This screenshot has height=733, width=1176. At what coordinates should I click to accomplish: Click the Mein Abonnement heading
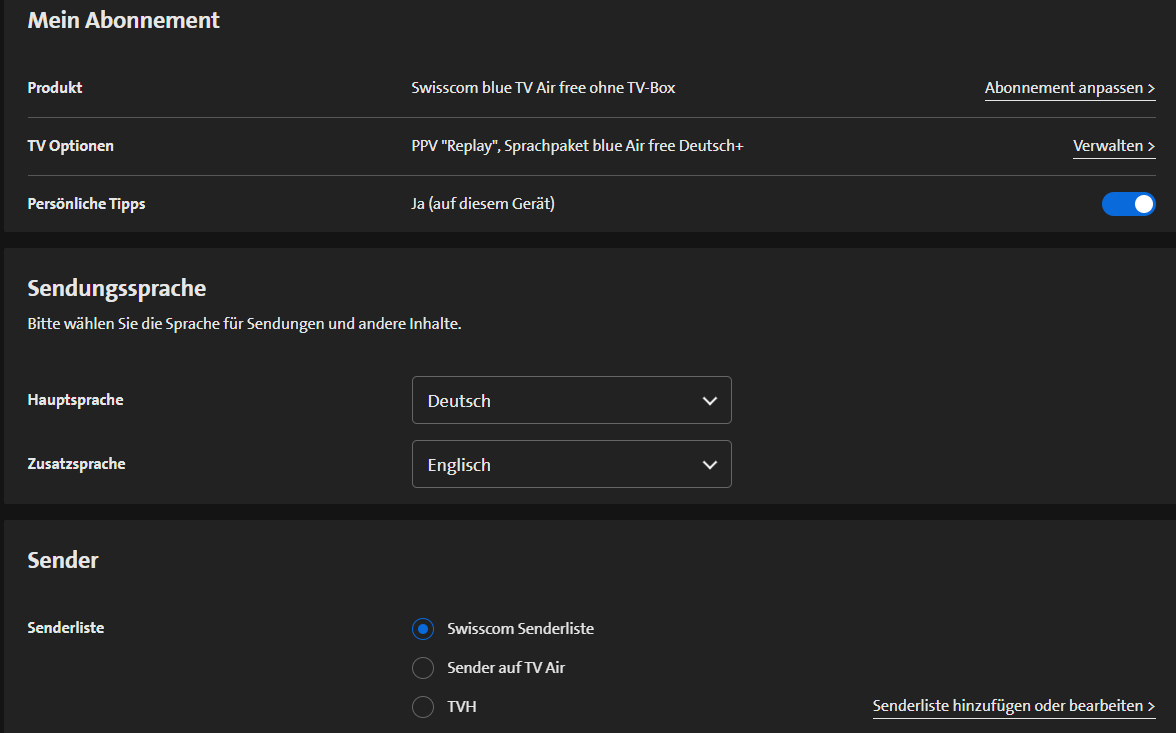124,20
